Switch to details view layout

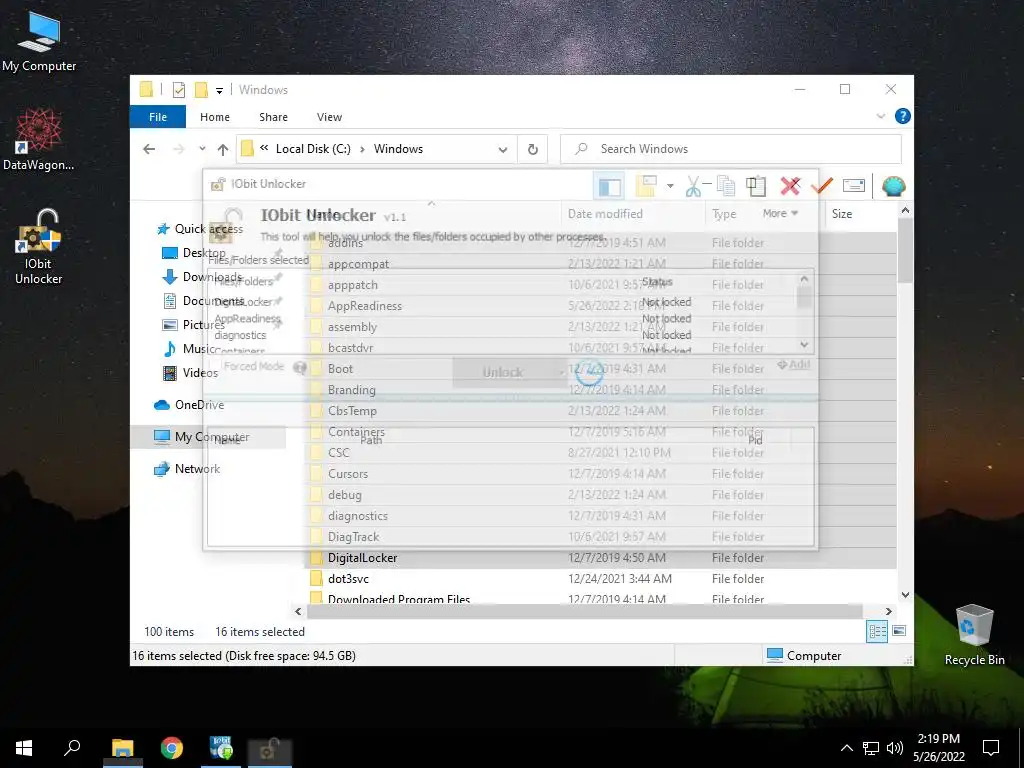pos(877,631)
